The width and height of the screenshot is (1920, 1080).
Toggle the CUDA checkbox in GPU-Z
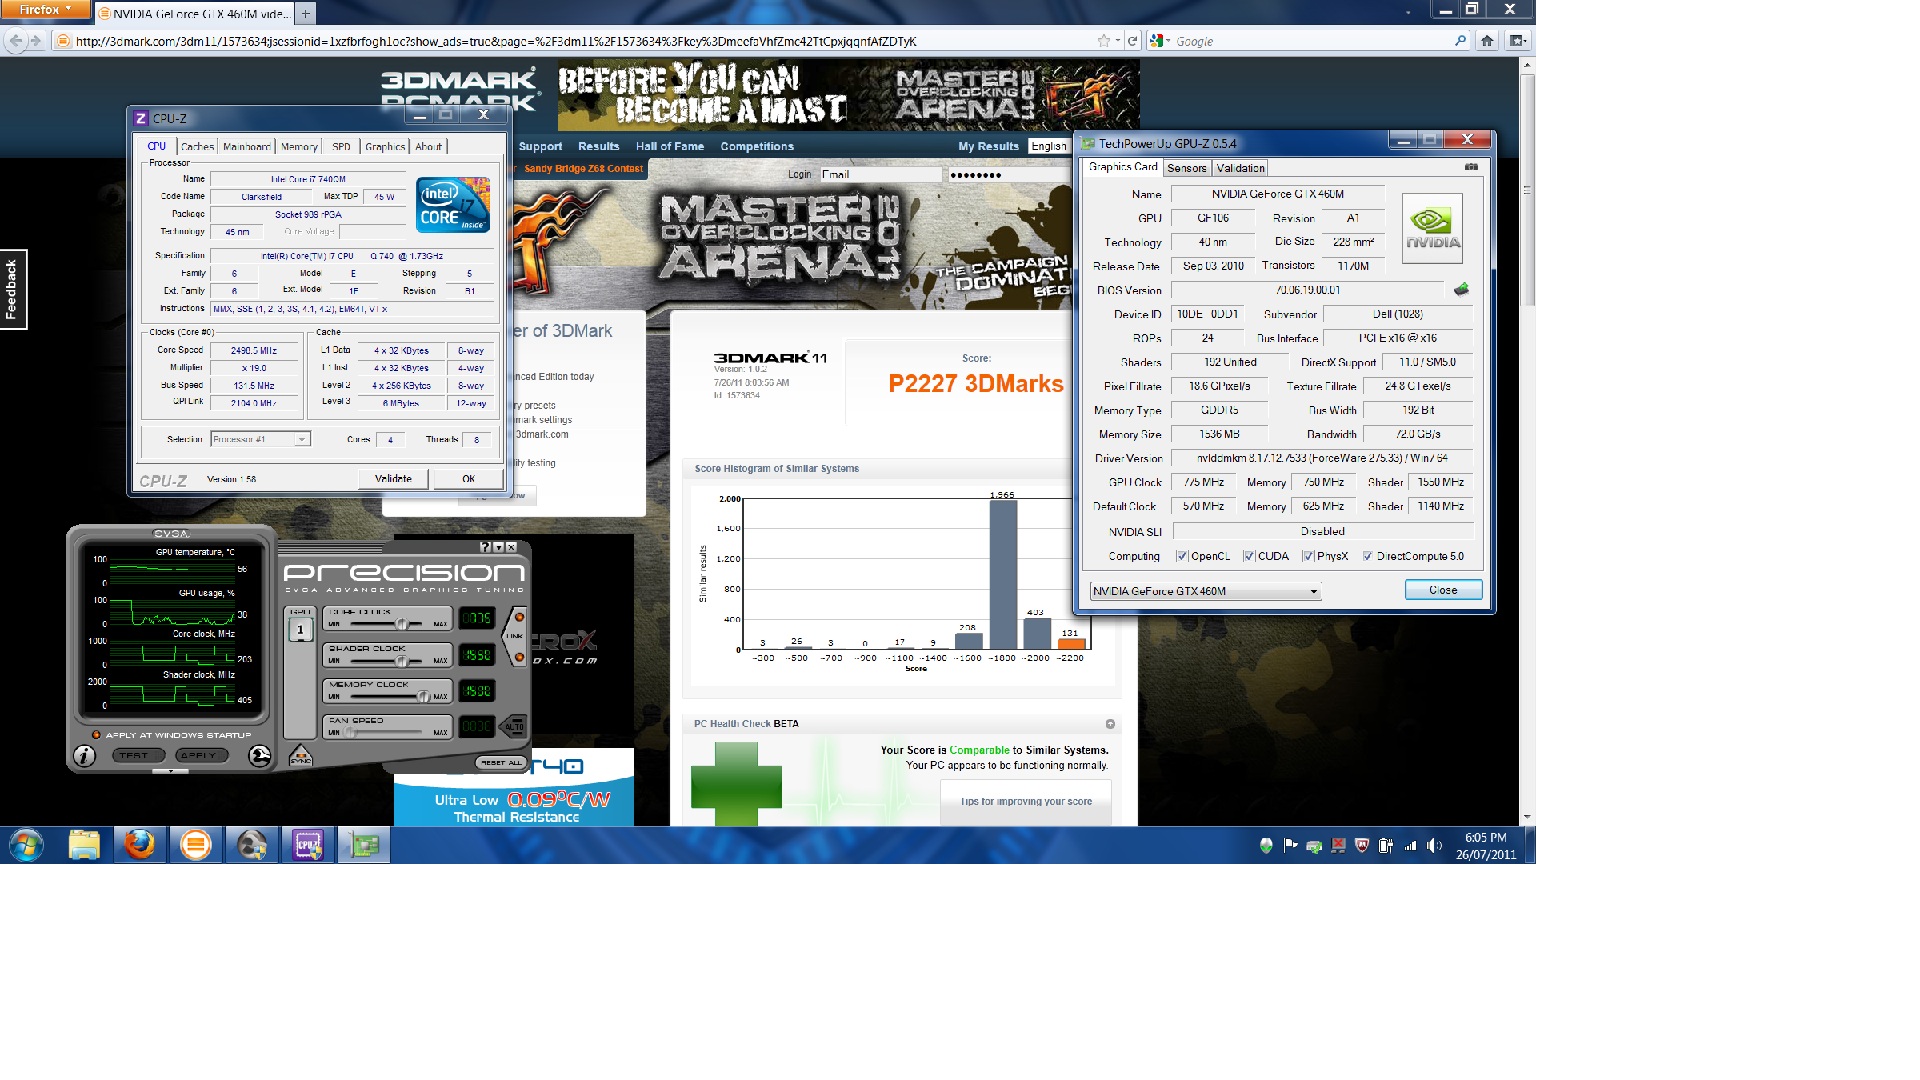pos(1248,557)
